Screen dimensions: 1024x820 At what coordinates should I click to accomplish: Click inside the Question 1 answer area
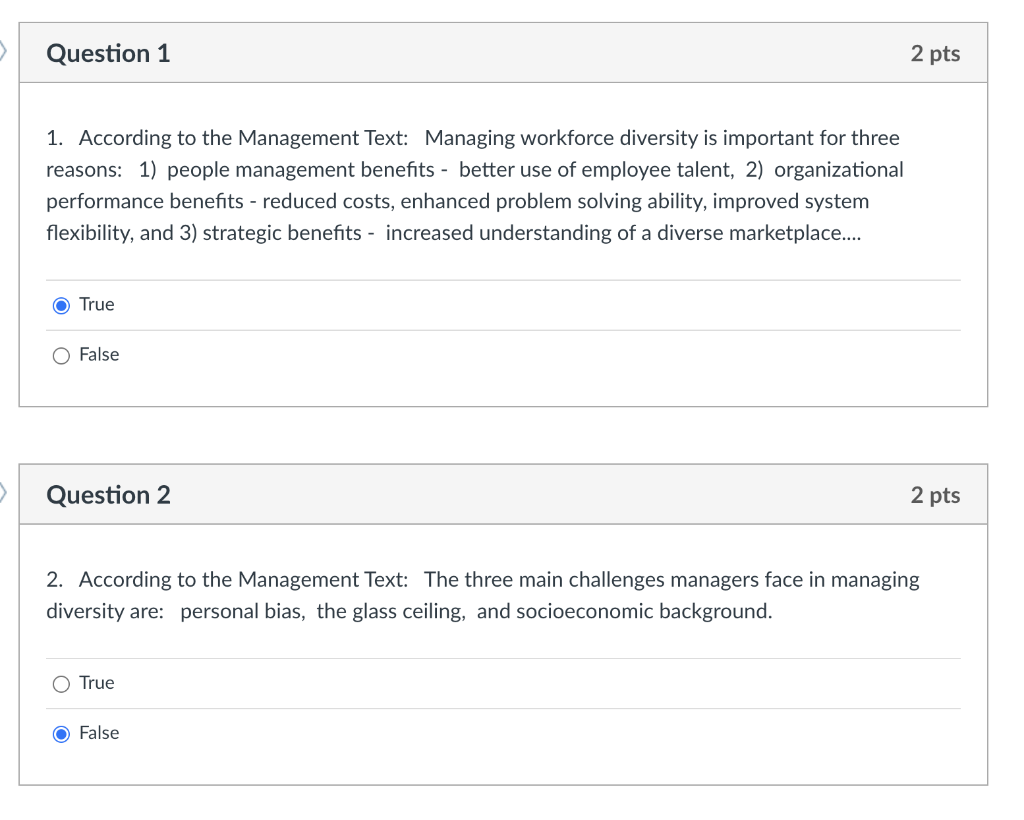(500, 330)
